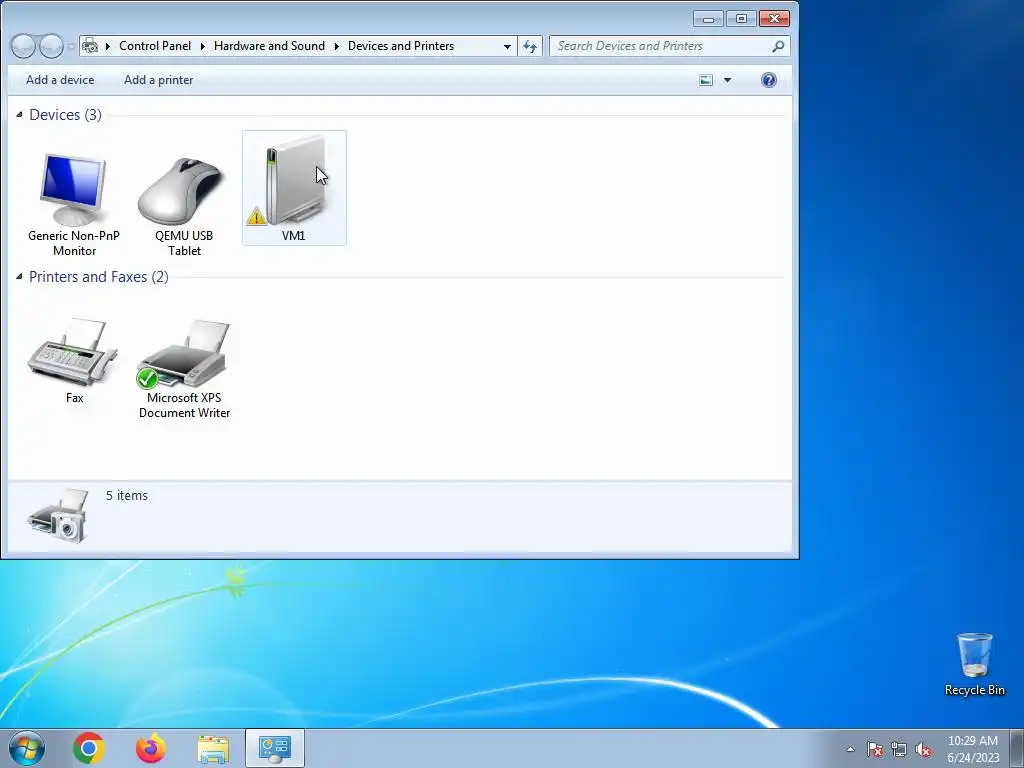Image resolution: width=1024 pixels, height=768 pixels.
Task: Expand the arrow after Control Panel breadcrumb
Action: pyautogui.click(x=202, y=46)
